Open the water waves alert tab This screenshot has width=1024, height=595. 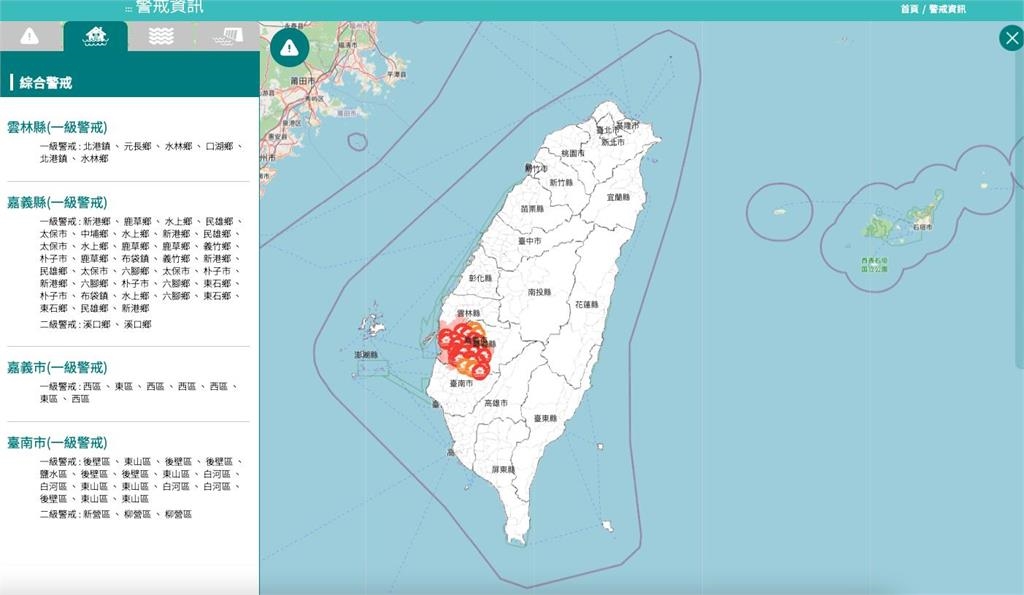coord(161,39)
